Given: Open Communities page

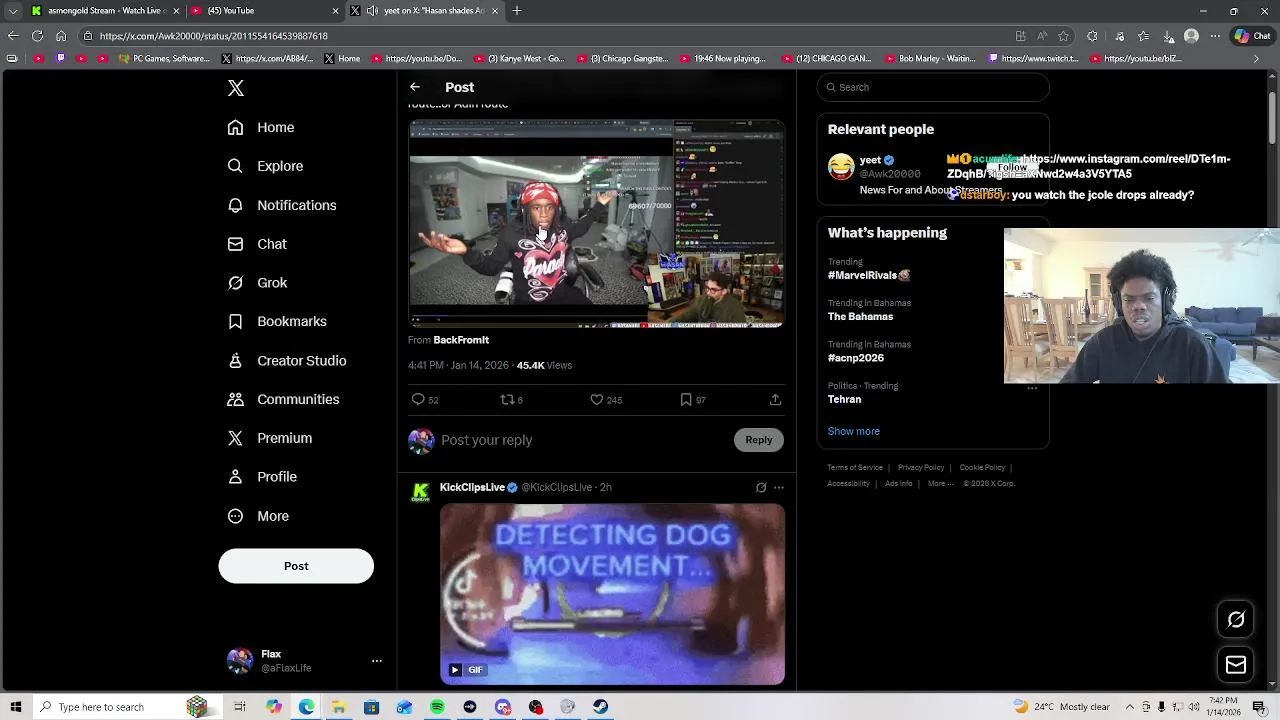Looking at the screenshot, I should [283, 399].
